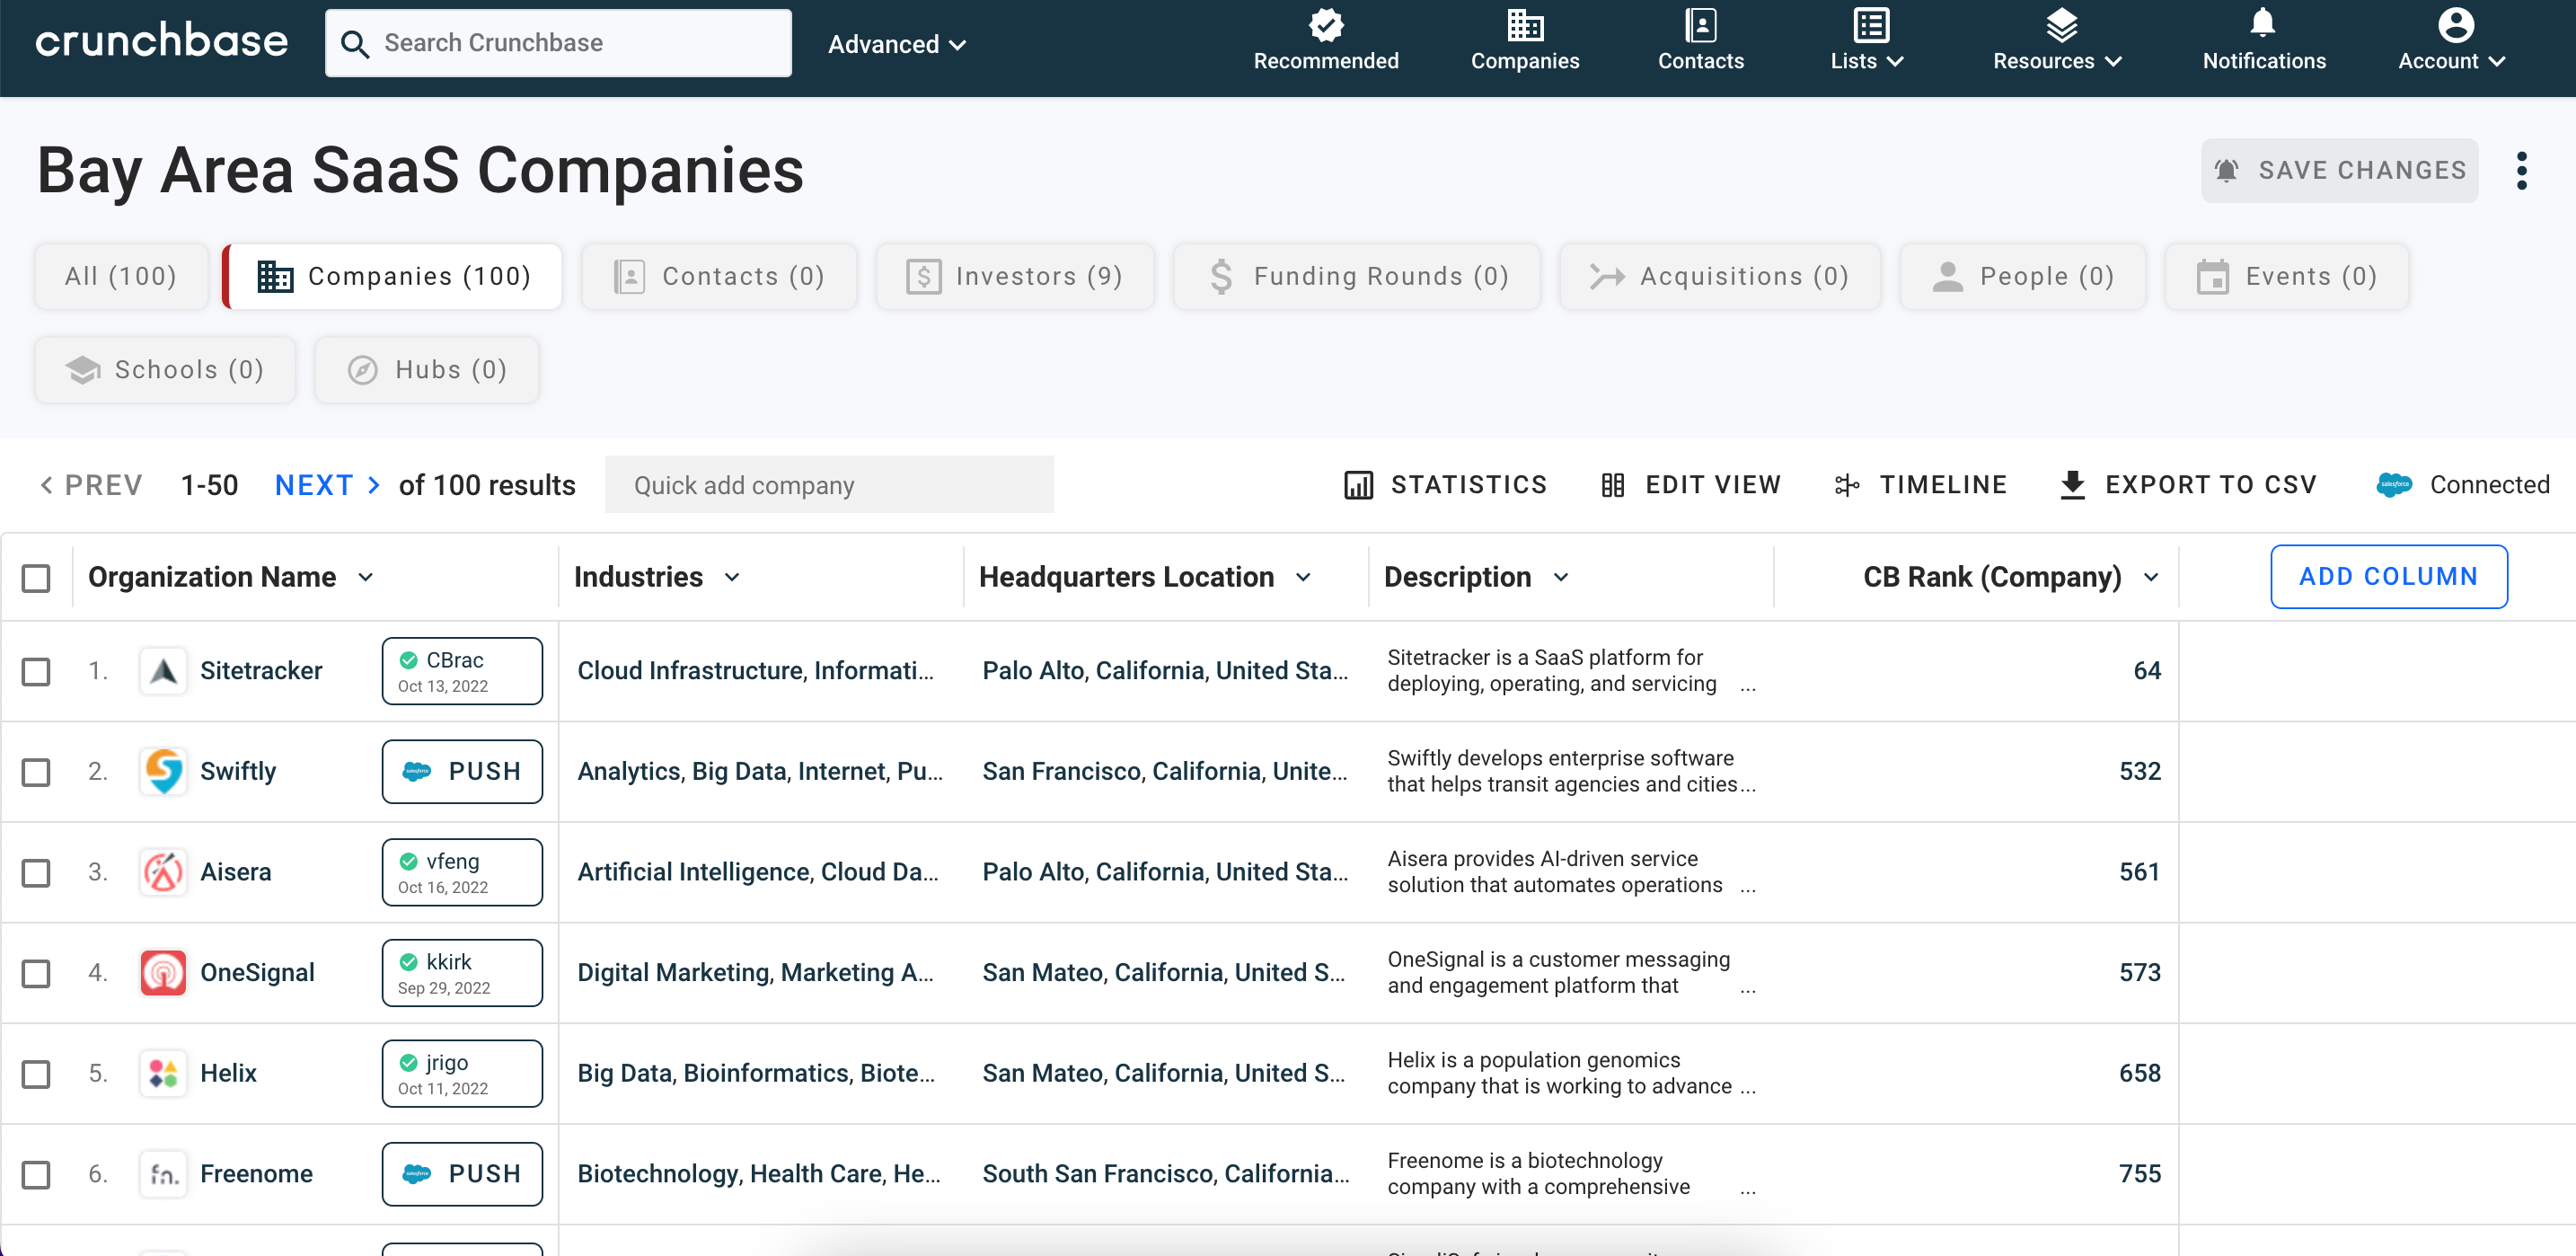Switch to the Contacts (0) tab
2576x1256 pixels.
(x=719, y=276)
